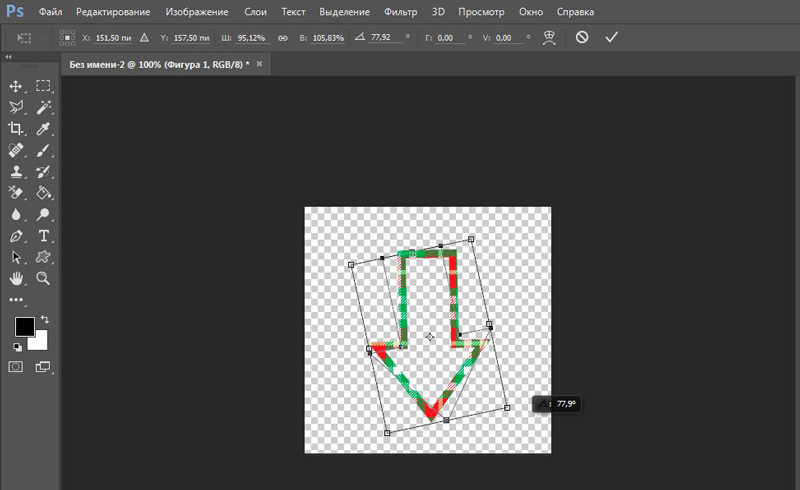Select the Eyedropper tool

click(x=43, y=129)
